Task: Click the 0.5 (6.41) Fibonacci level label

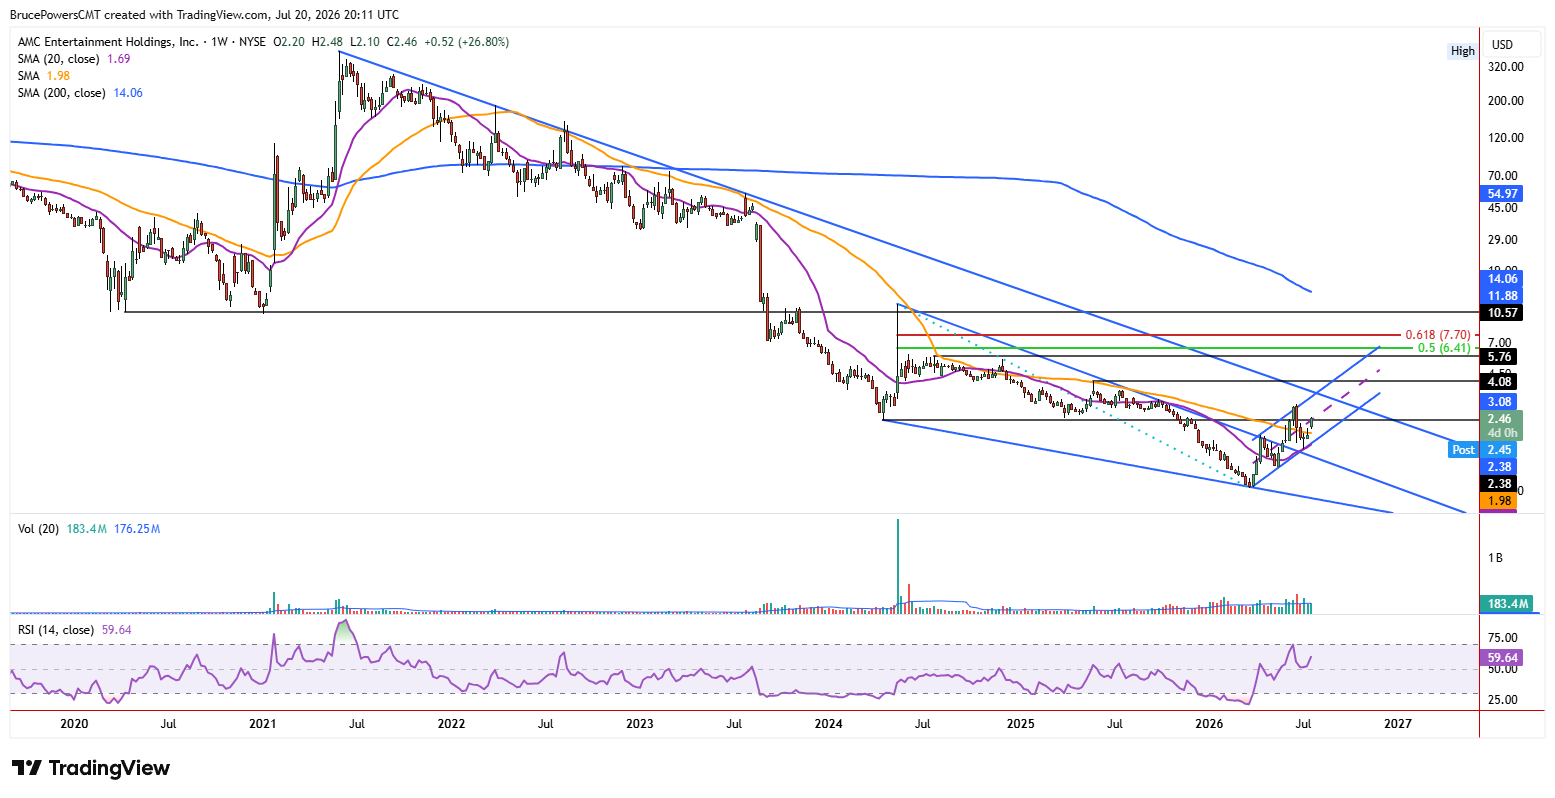Action: [1444, 348]
